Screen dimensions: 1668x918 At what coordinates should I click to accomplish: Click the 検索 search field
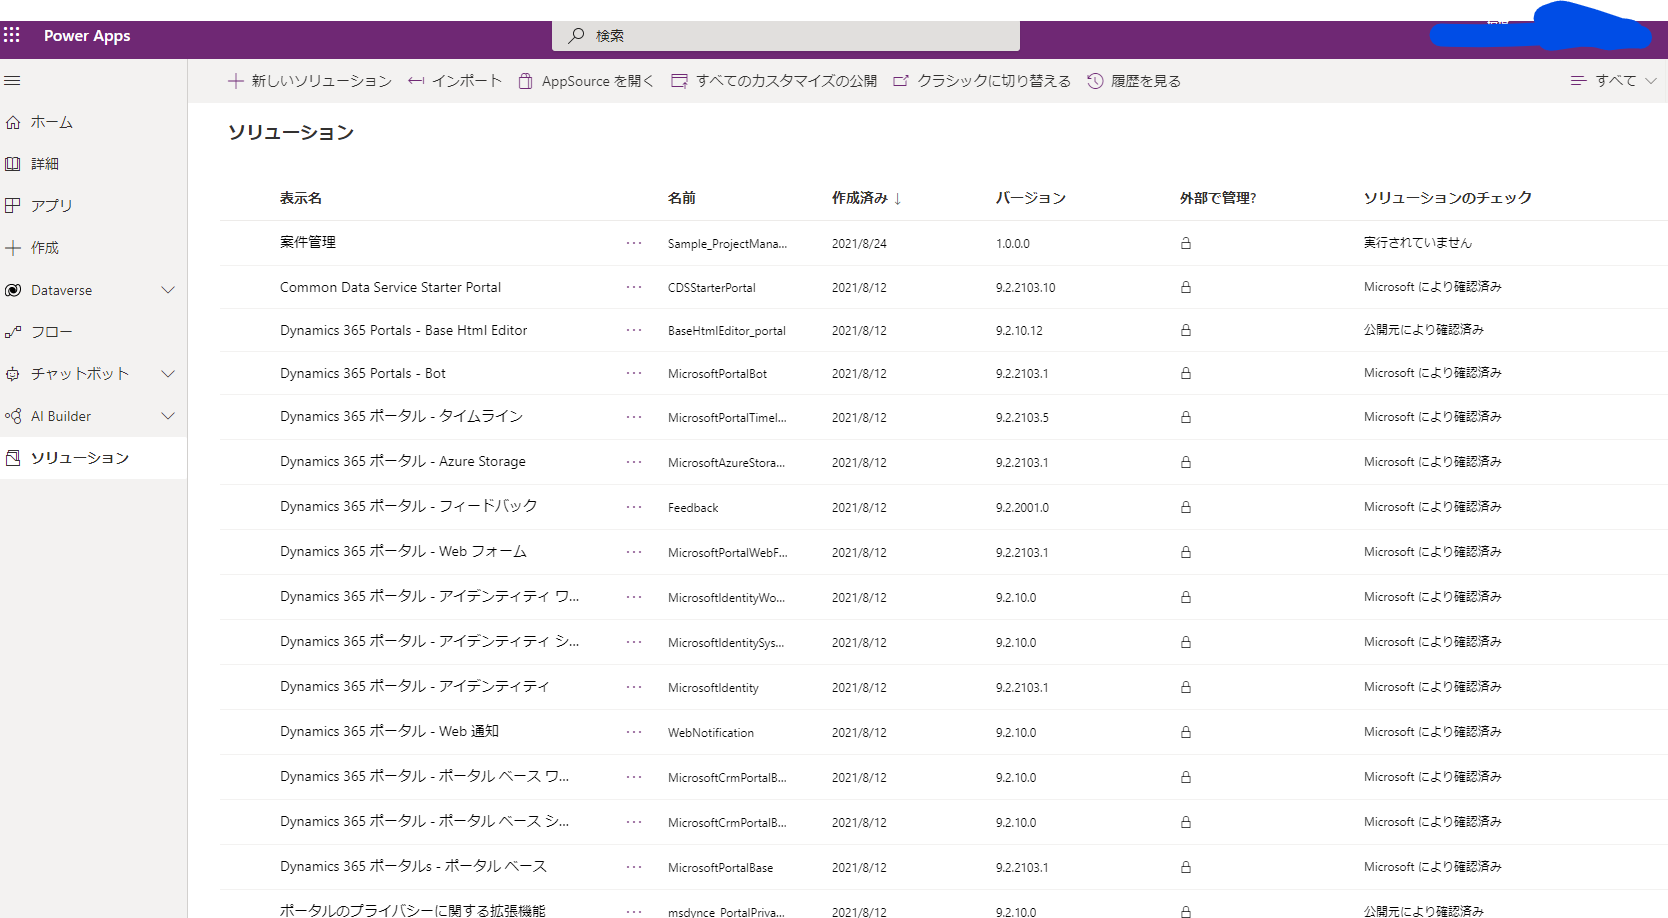tap(786, 35)
